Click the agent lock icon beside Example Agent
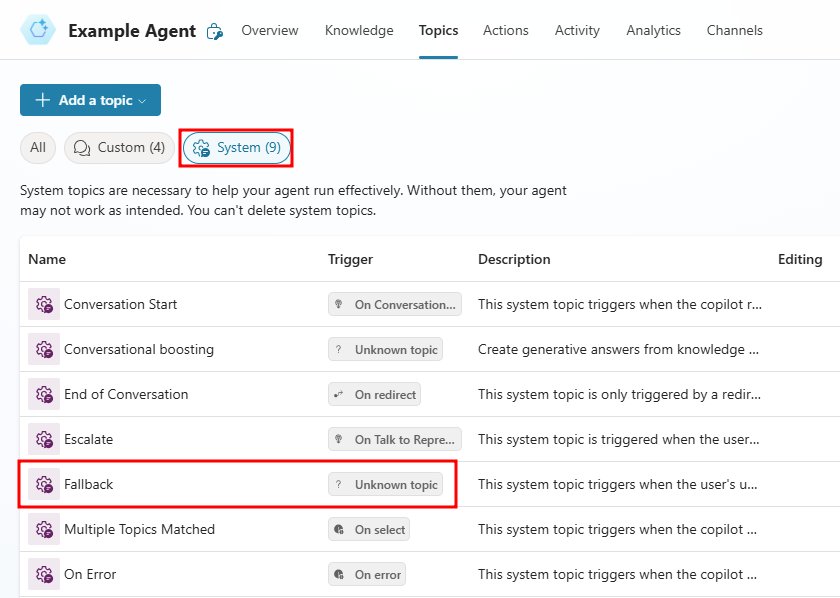Screen dimensions: 840x598 click(215, 31)
